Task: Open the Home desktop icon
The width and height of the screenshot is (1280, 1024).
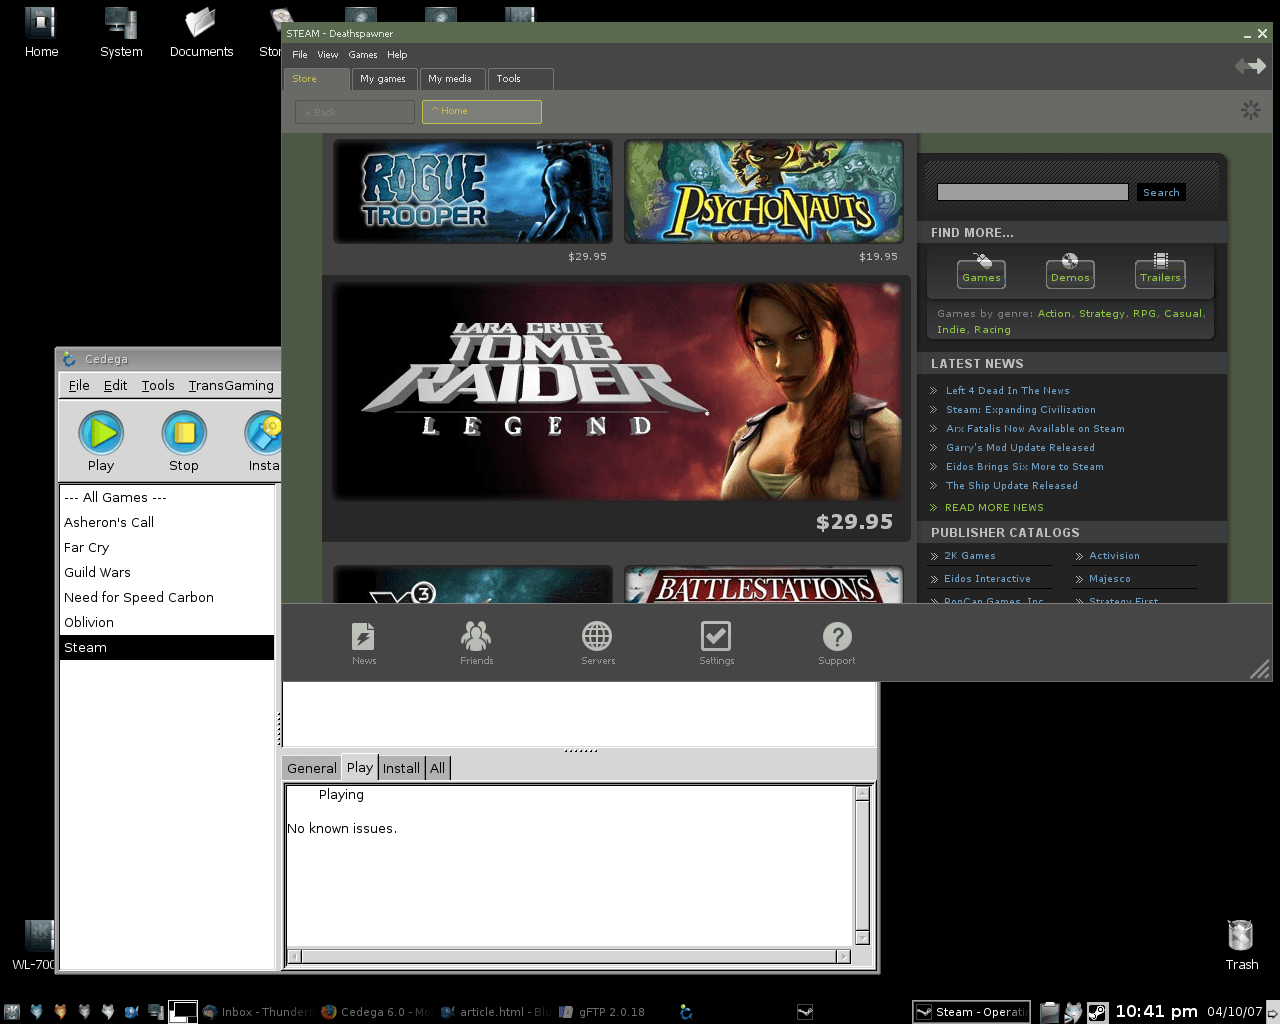Action: 41,22
